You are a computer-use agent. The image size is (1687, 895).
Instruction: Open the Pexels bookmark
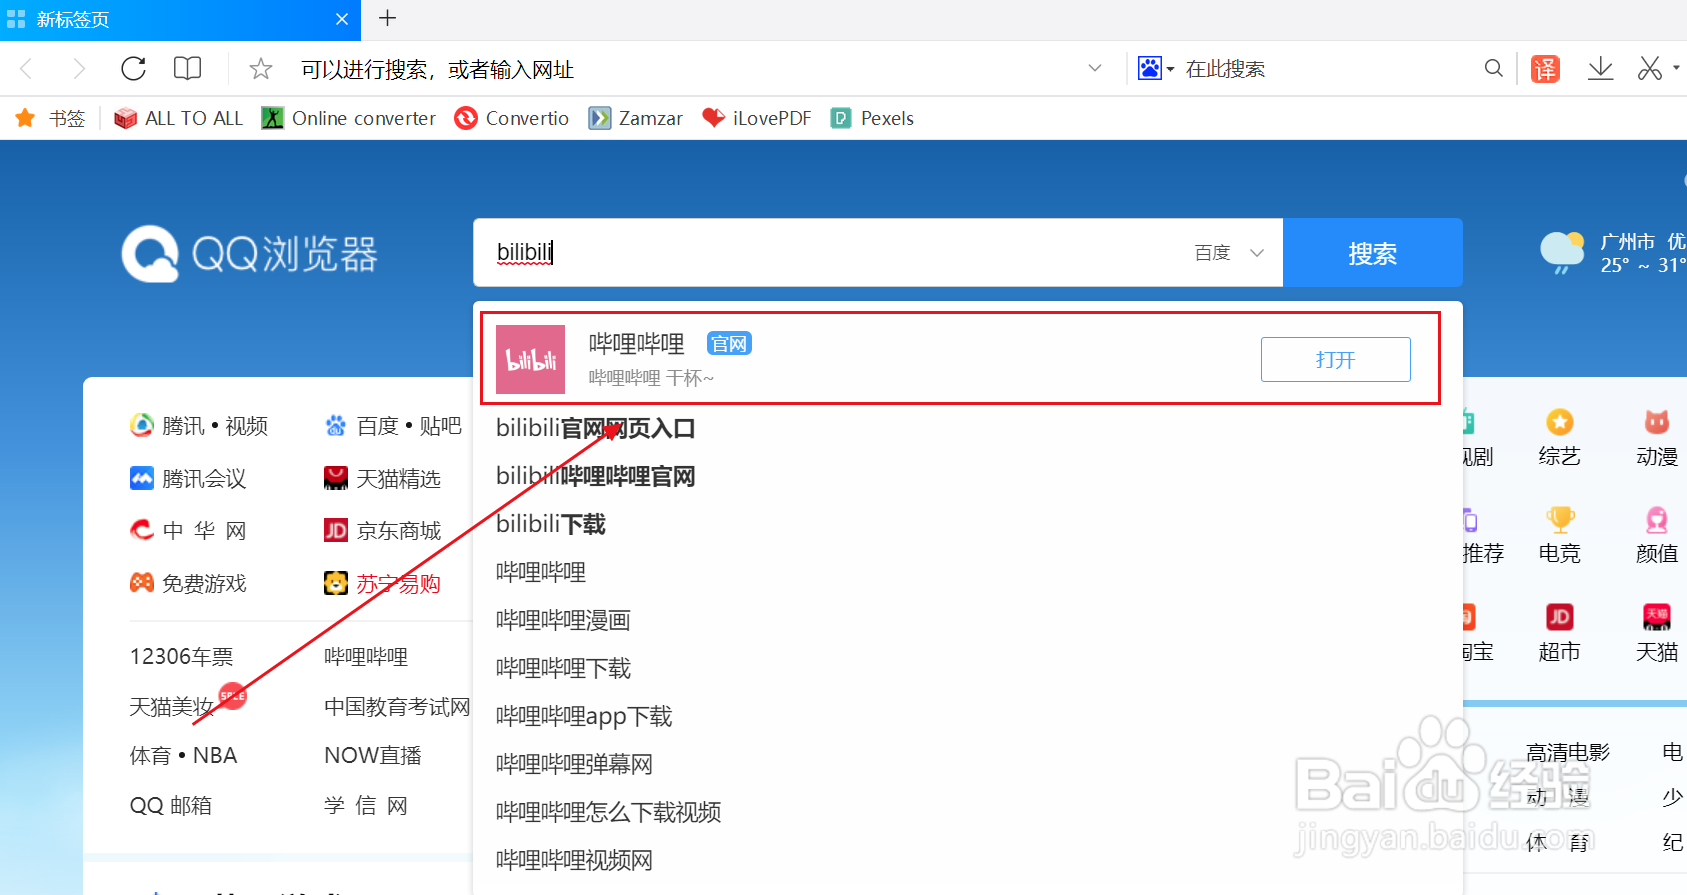[x=872, y=118]
